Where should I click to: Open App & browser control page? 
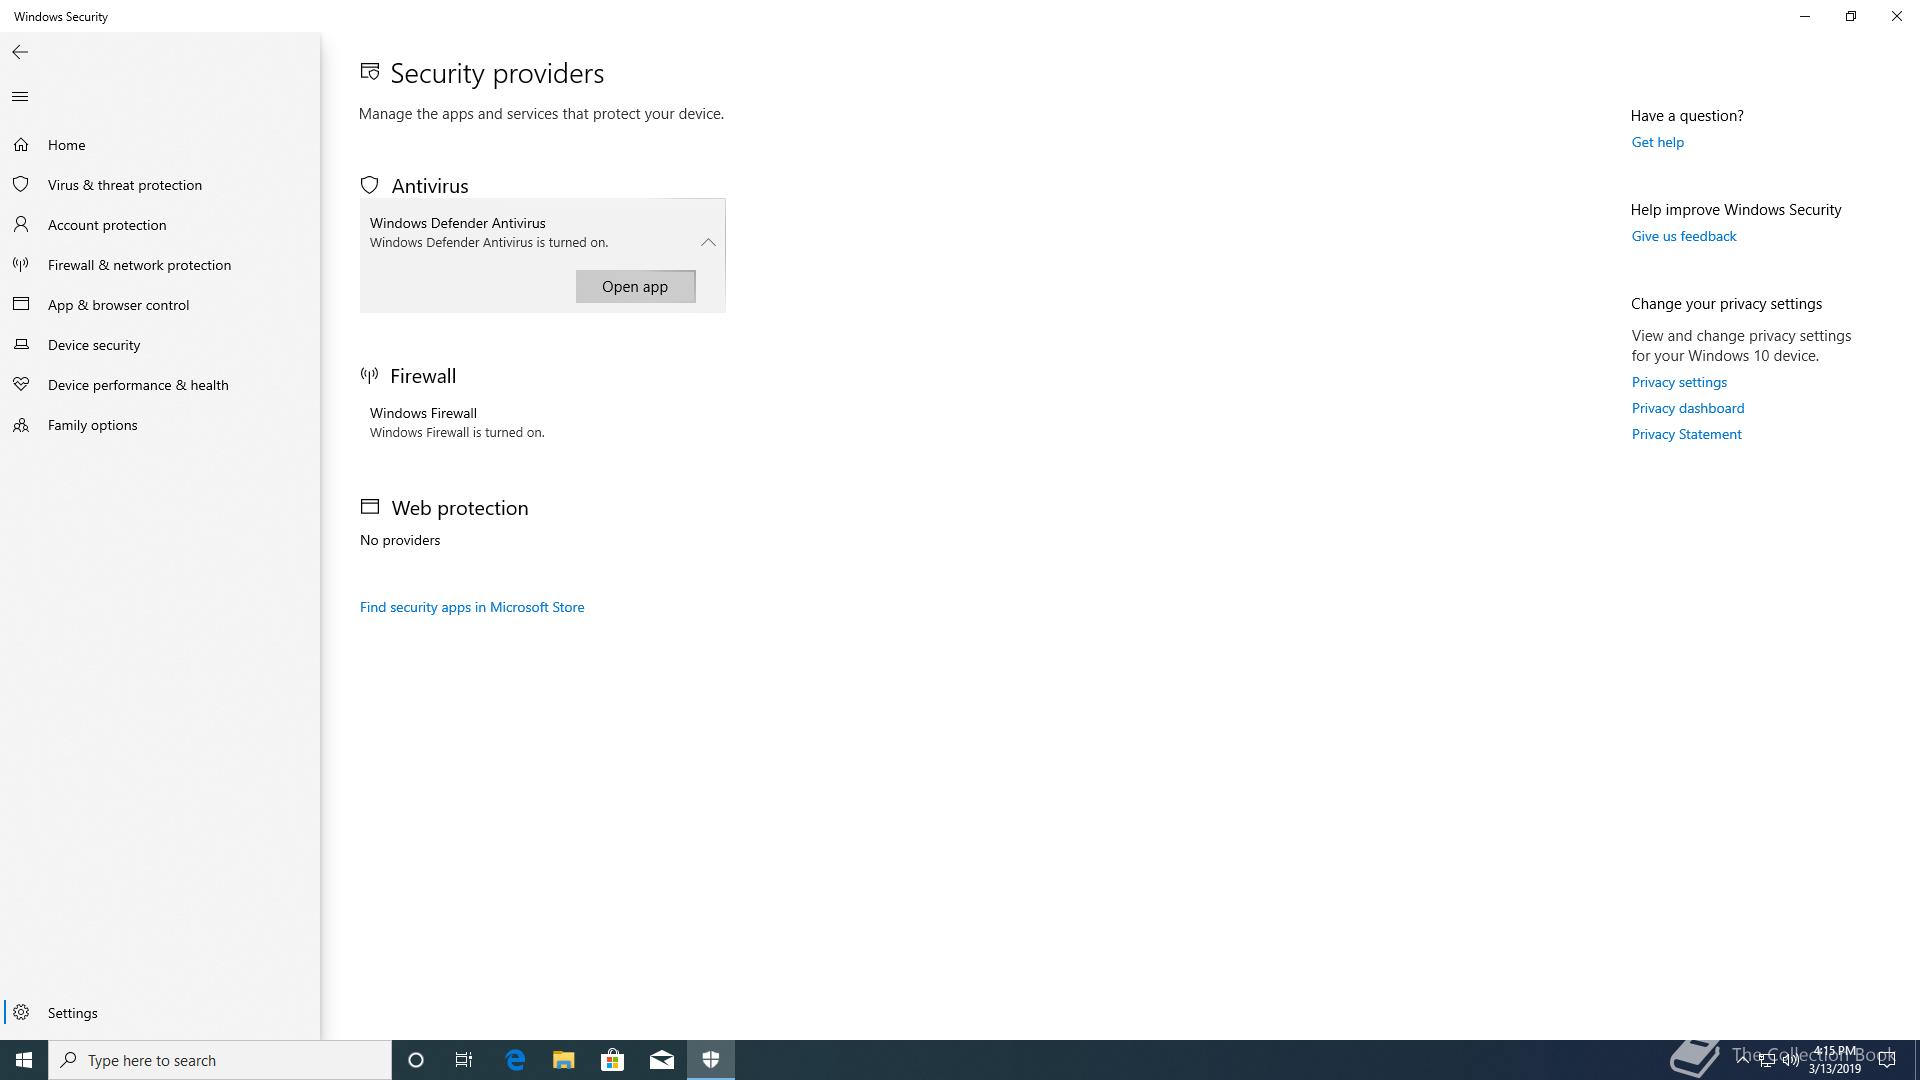(x=160, y=305)
